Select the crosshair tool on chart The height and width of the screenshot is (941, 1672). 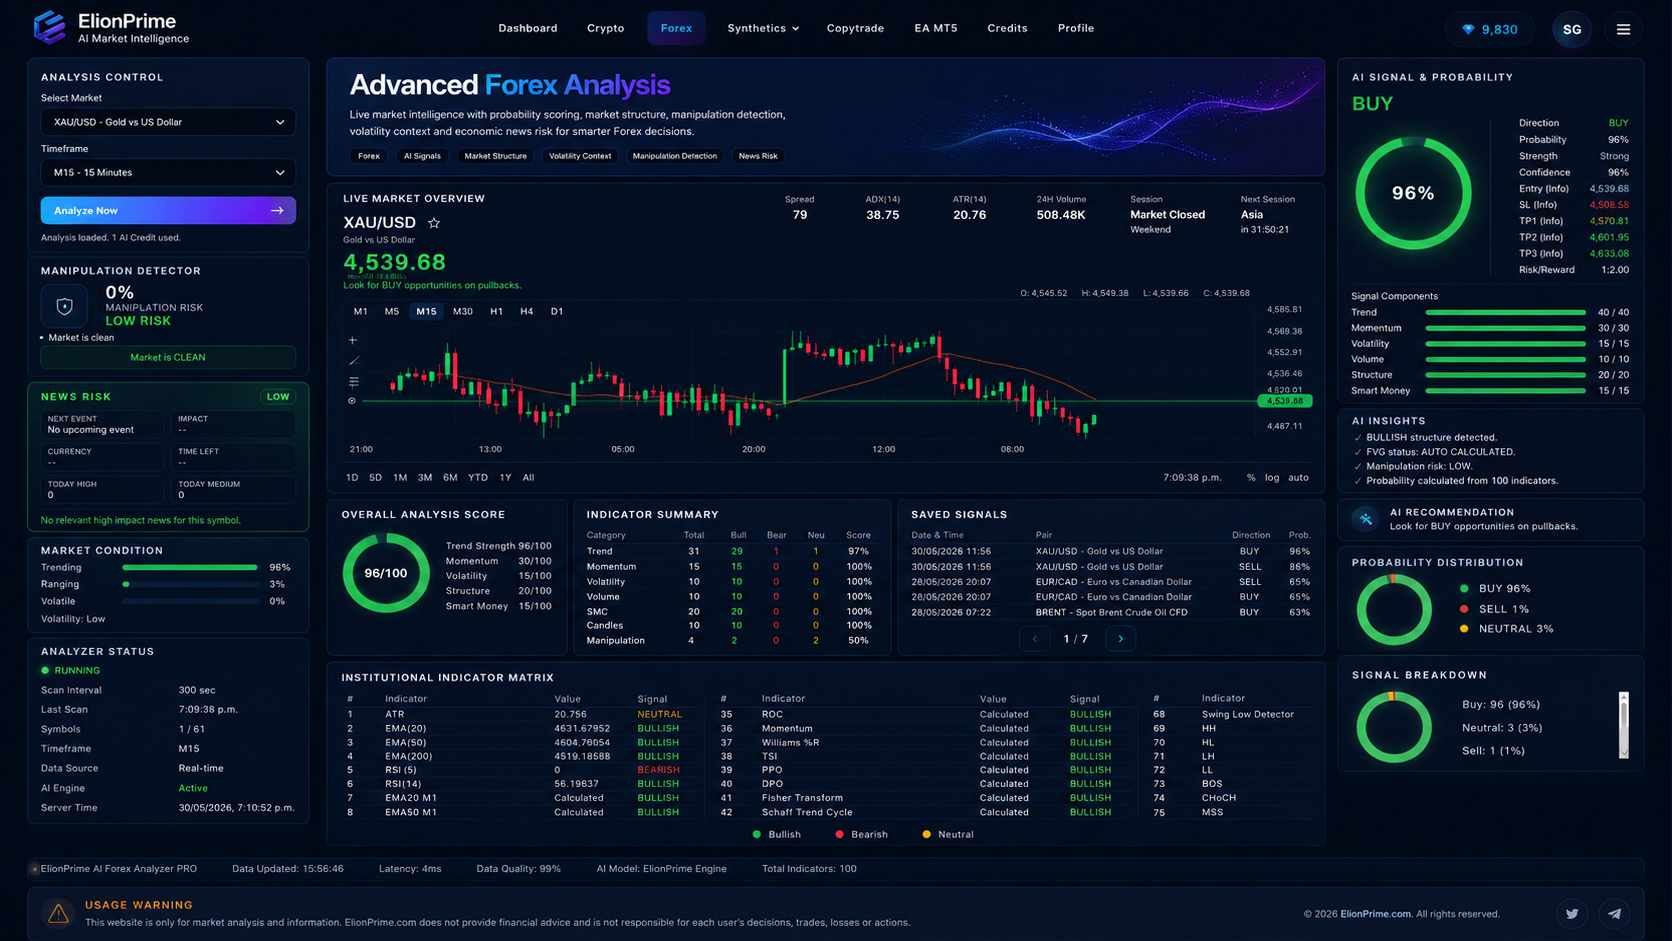(352, 341)
